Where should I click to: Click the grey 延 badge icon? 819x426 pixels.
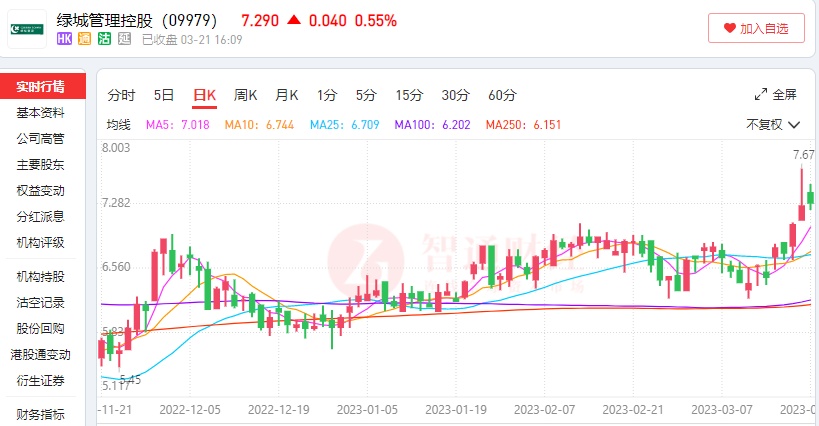(124, 39)
